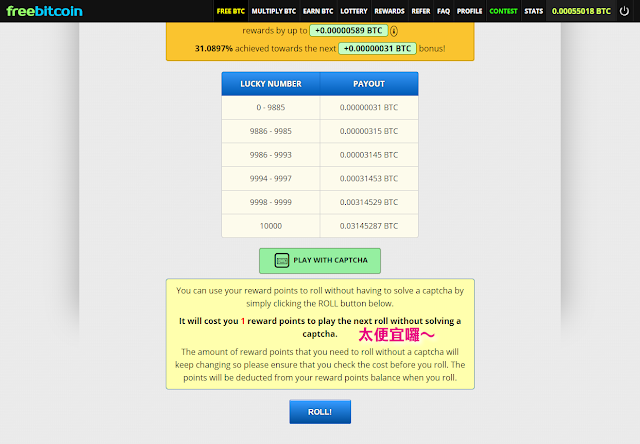Go to the REFER page

pos(421,11)
